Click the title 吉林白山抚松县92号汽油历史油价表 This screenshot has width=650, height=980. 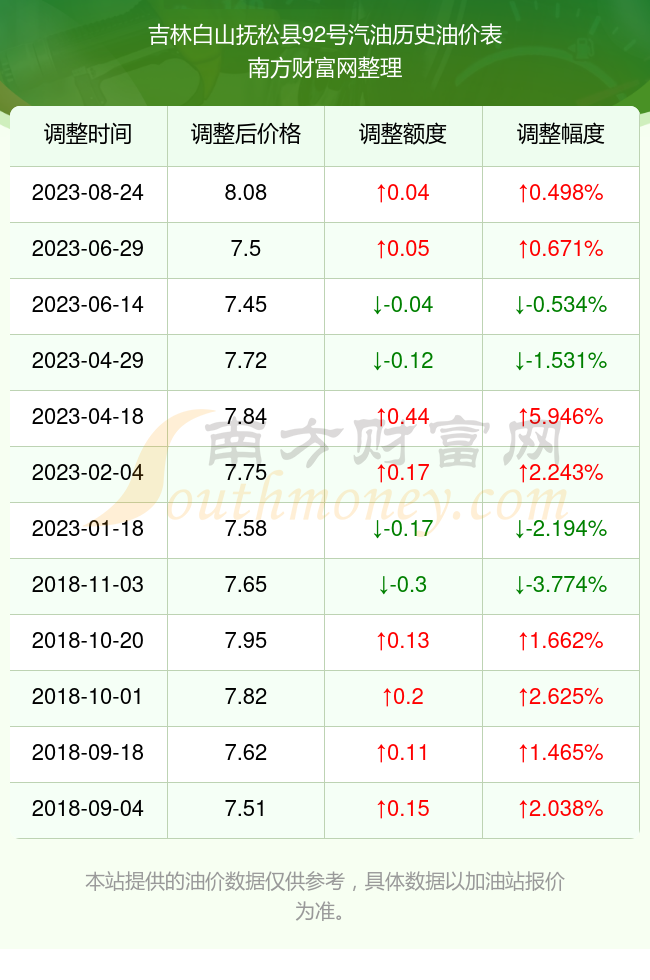(x=325, y=35)
